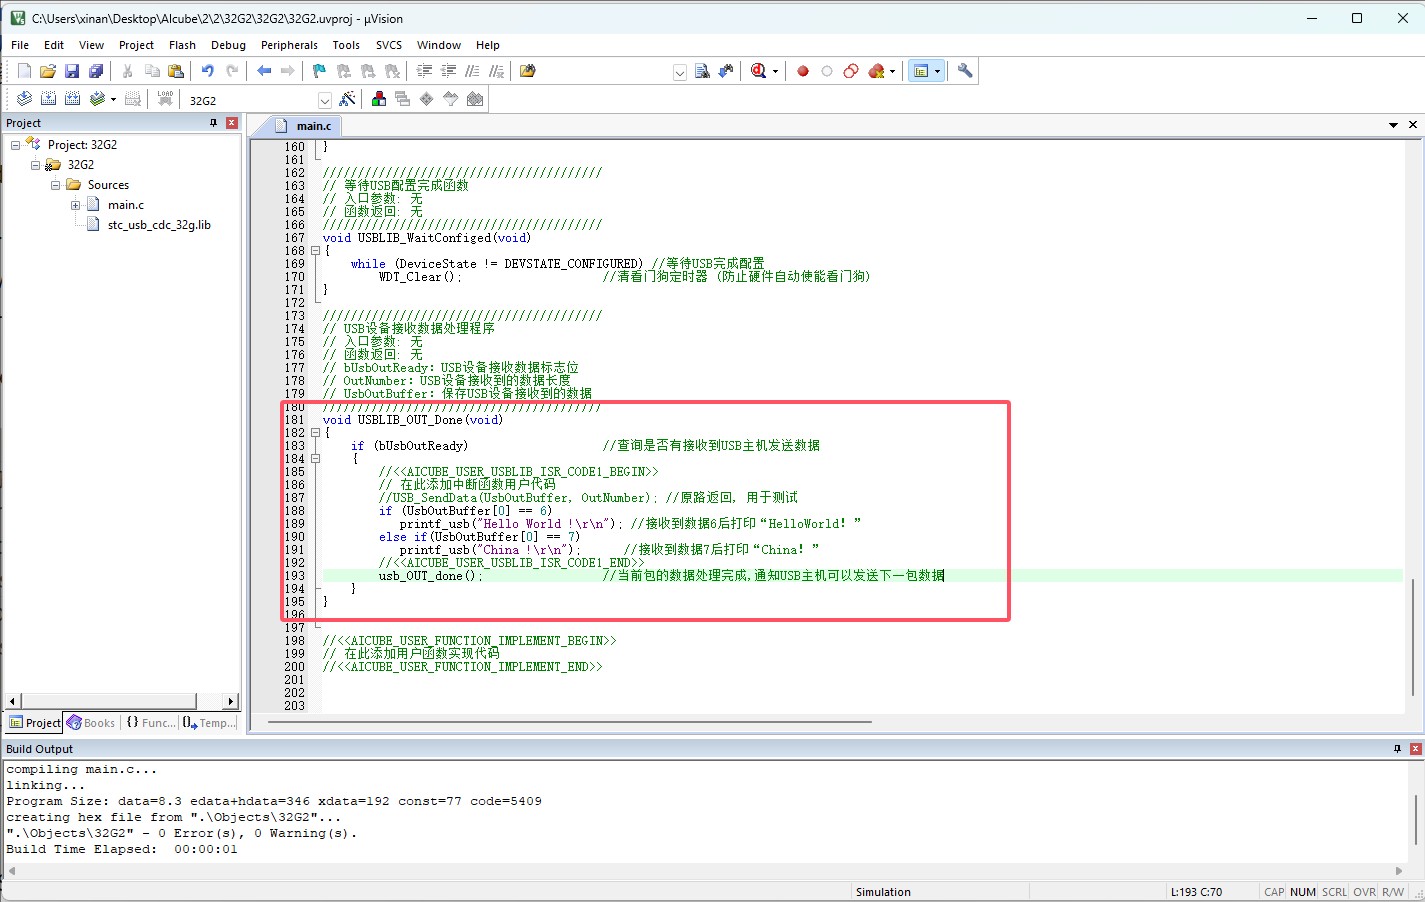Pin the Project panel

tap(213, 123)
